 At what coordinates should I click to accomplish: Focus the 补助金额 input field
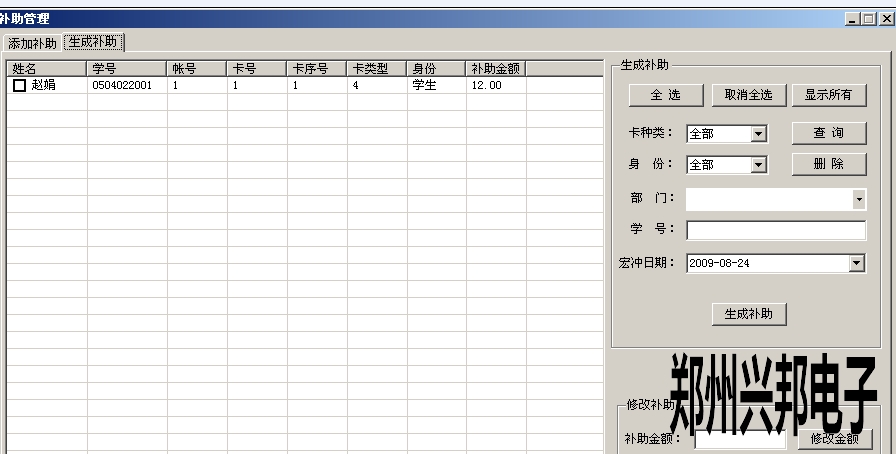[x=740, y=439]
